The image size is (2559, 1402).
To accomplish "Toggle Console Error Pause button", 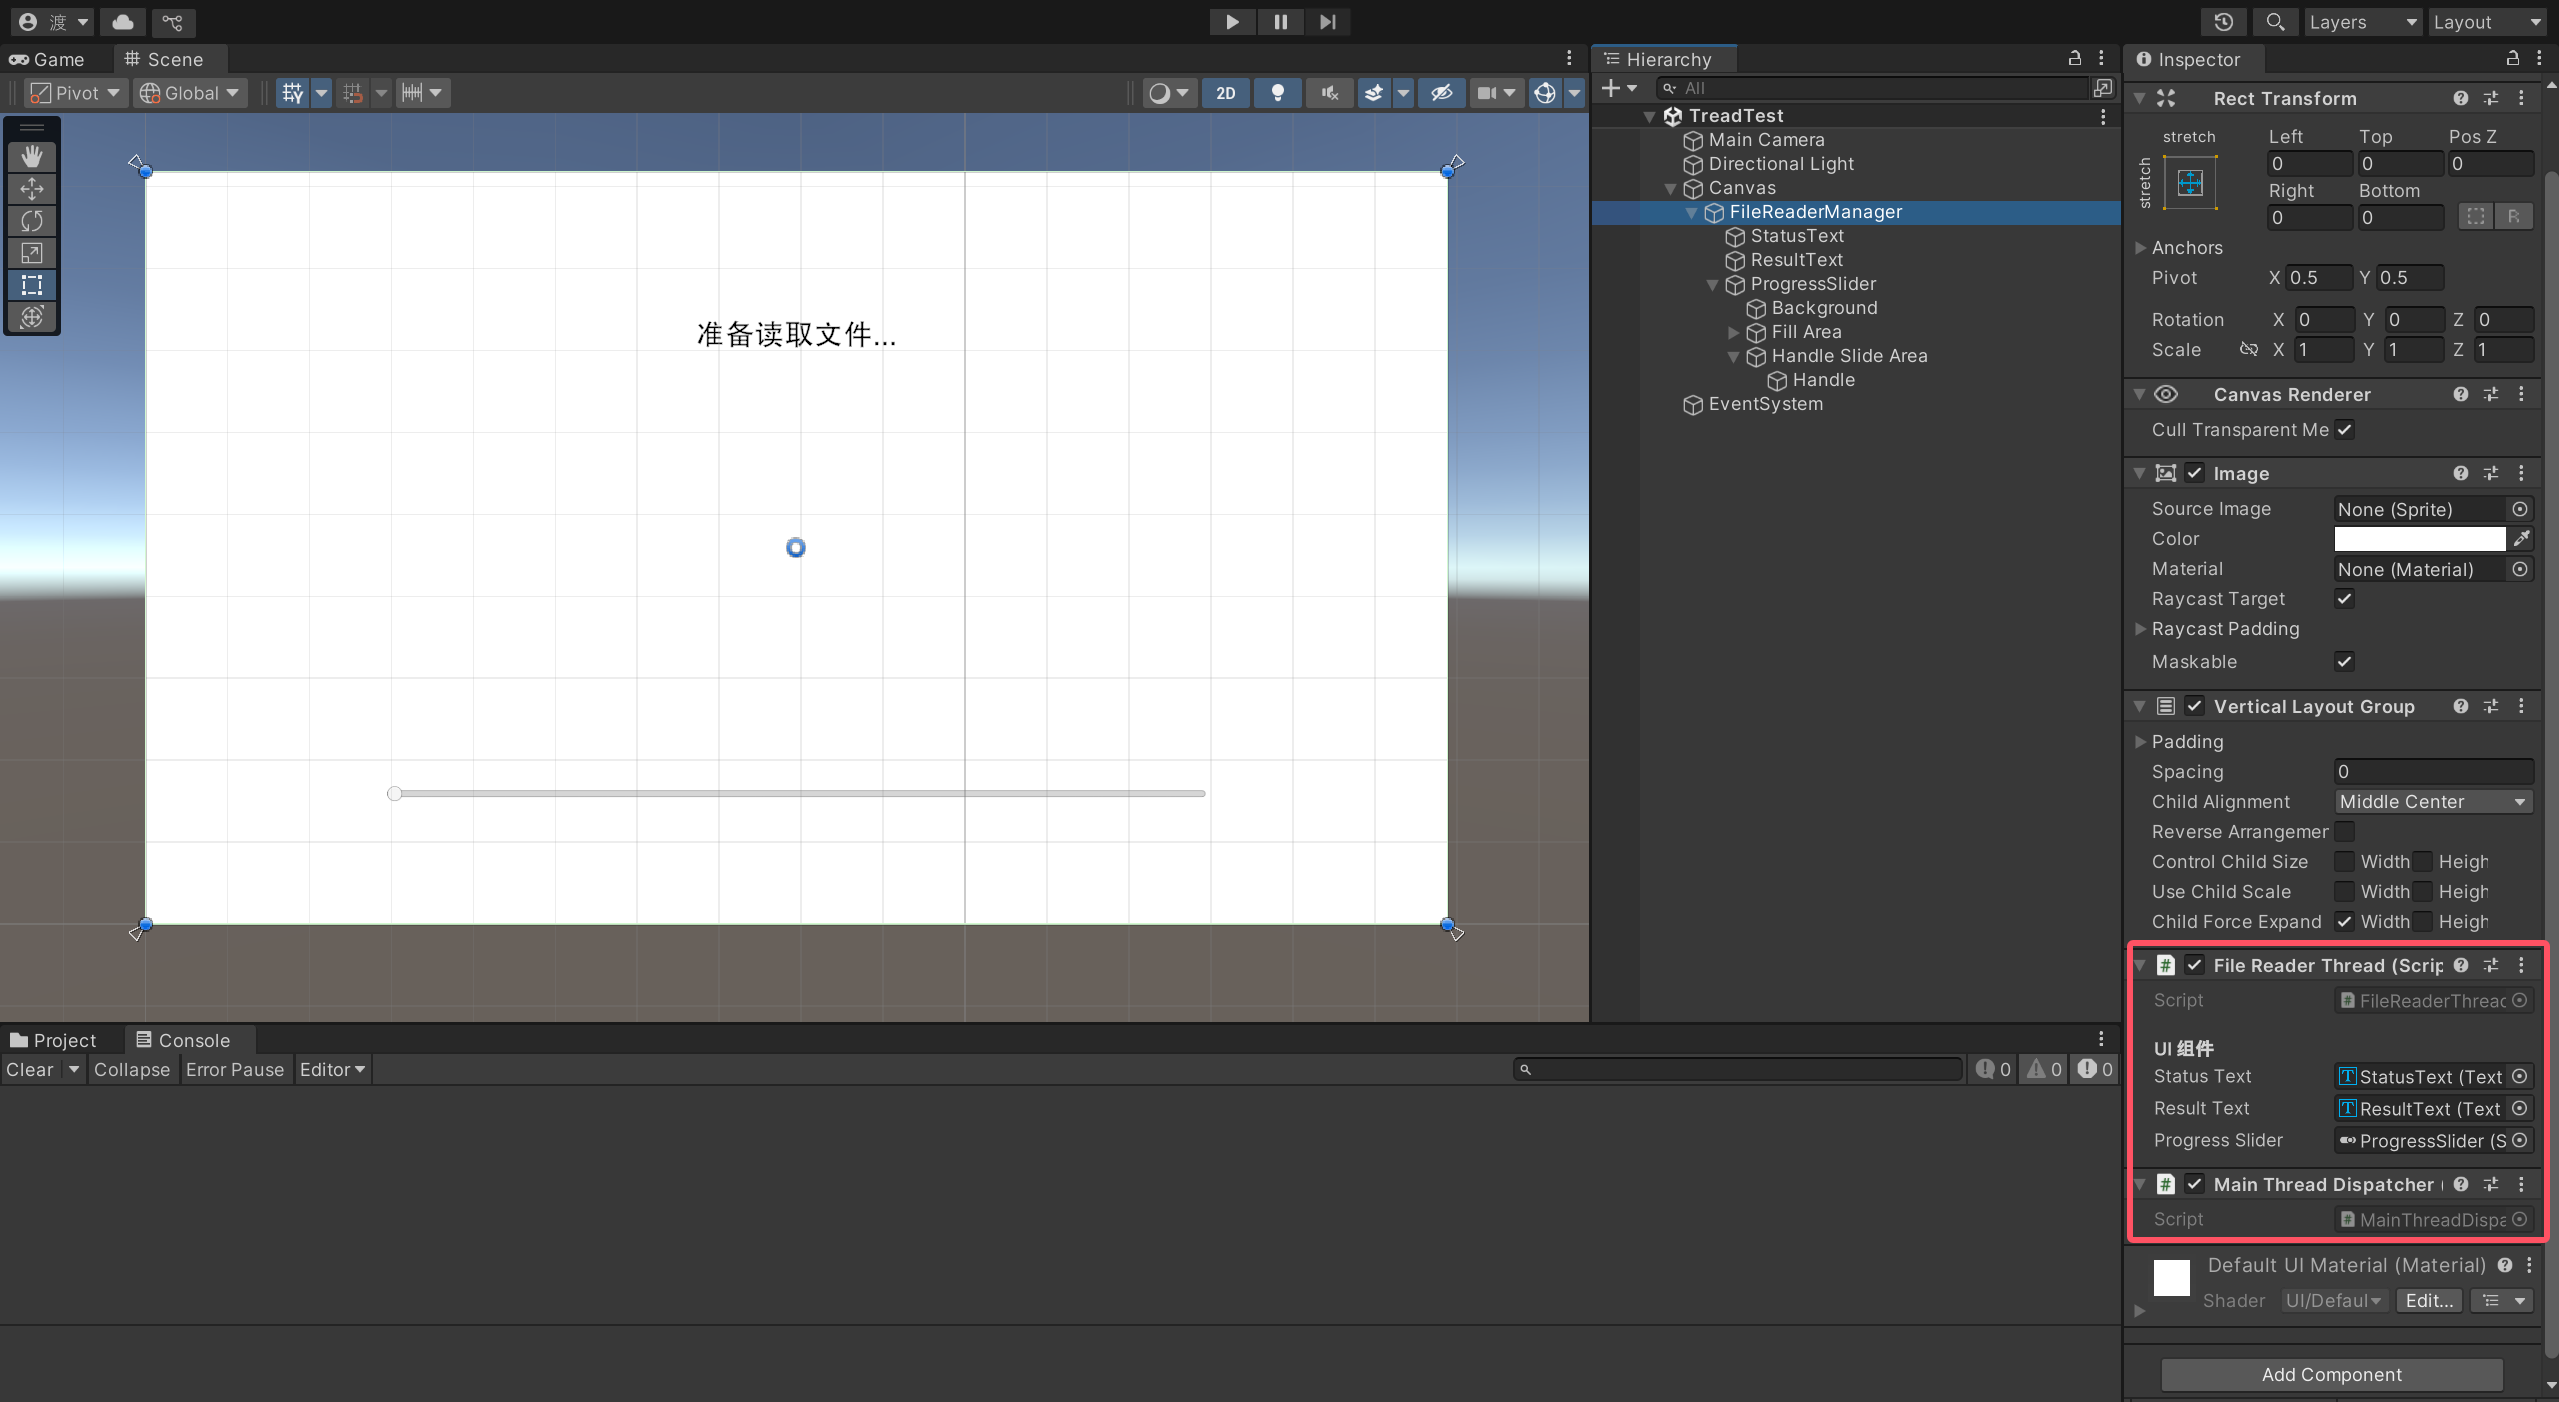I will [235, 1069].
